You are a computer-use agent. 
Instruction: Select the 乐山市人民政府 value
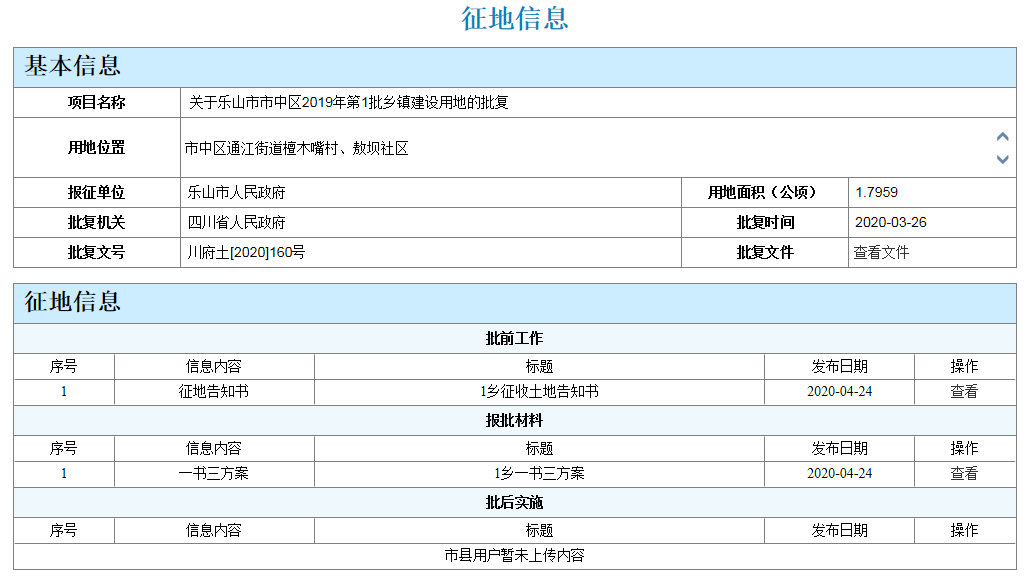tap(236, 193)
